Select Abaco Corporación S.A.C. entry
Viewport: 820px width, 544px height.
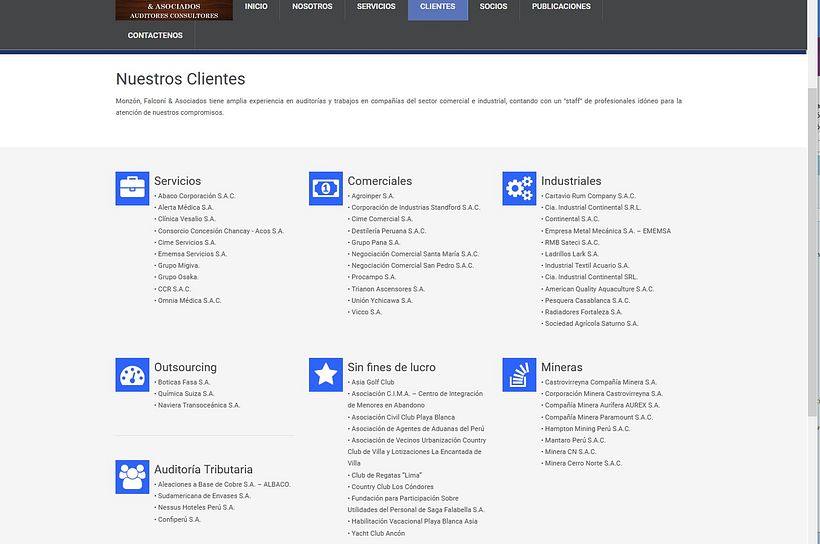point(196,196)
